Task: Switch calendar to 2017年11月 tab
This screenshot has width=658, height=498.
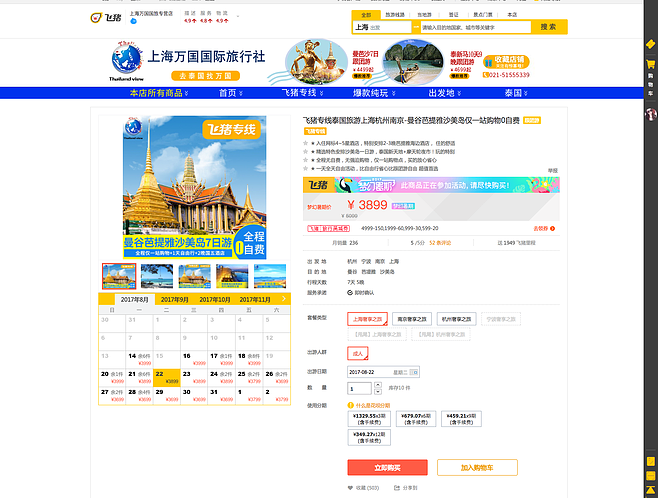Action: click(255, 300)
